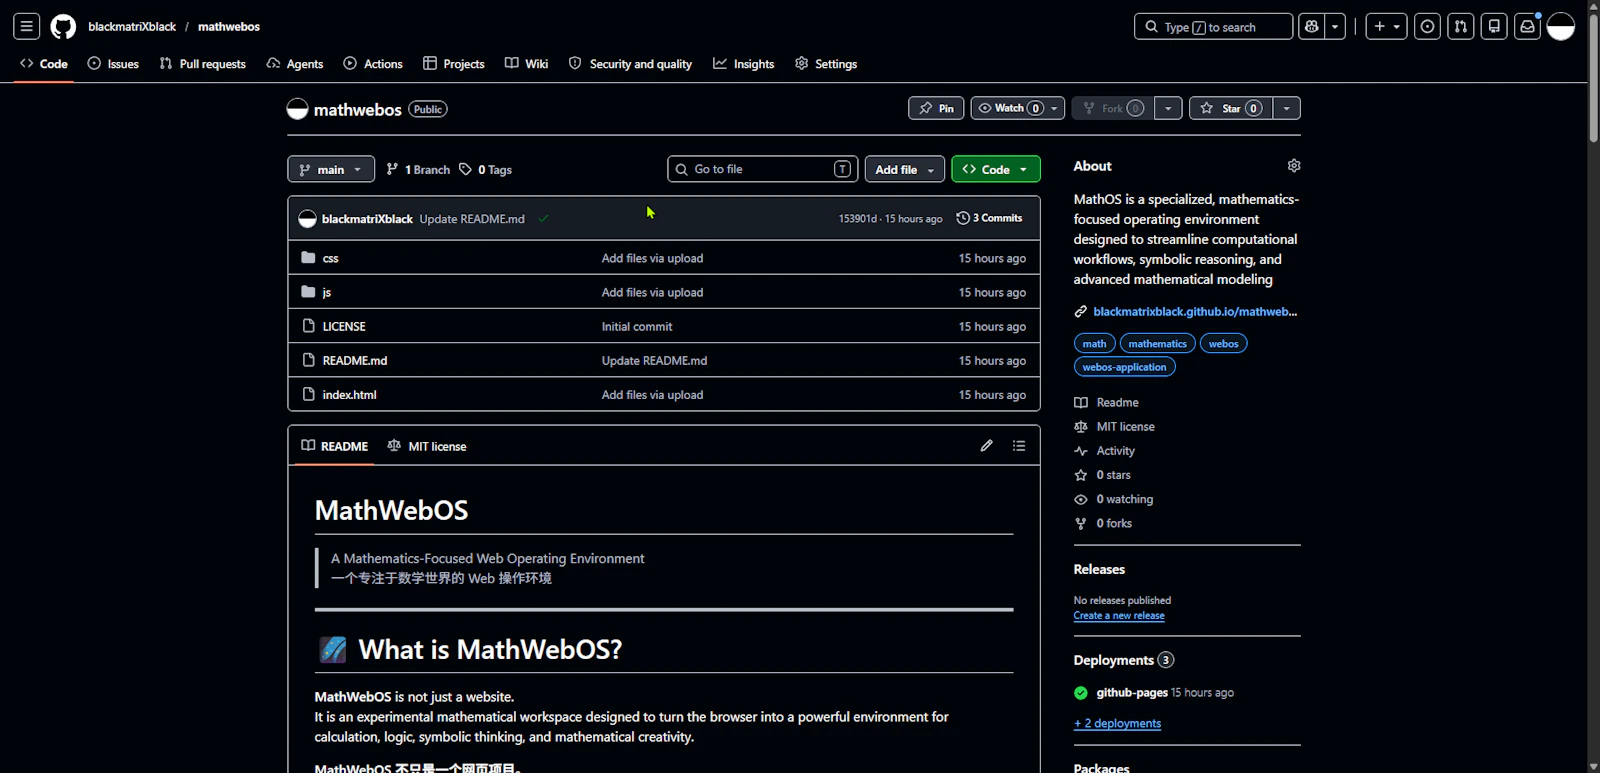This screenshot has height=773, width=1600.
Task: Focus the Type / to search field
Action: pyautogui.click(x=1213, y=27)
